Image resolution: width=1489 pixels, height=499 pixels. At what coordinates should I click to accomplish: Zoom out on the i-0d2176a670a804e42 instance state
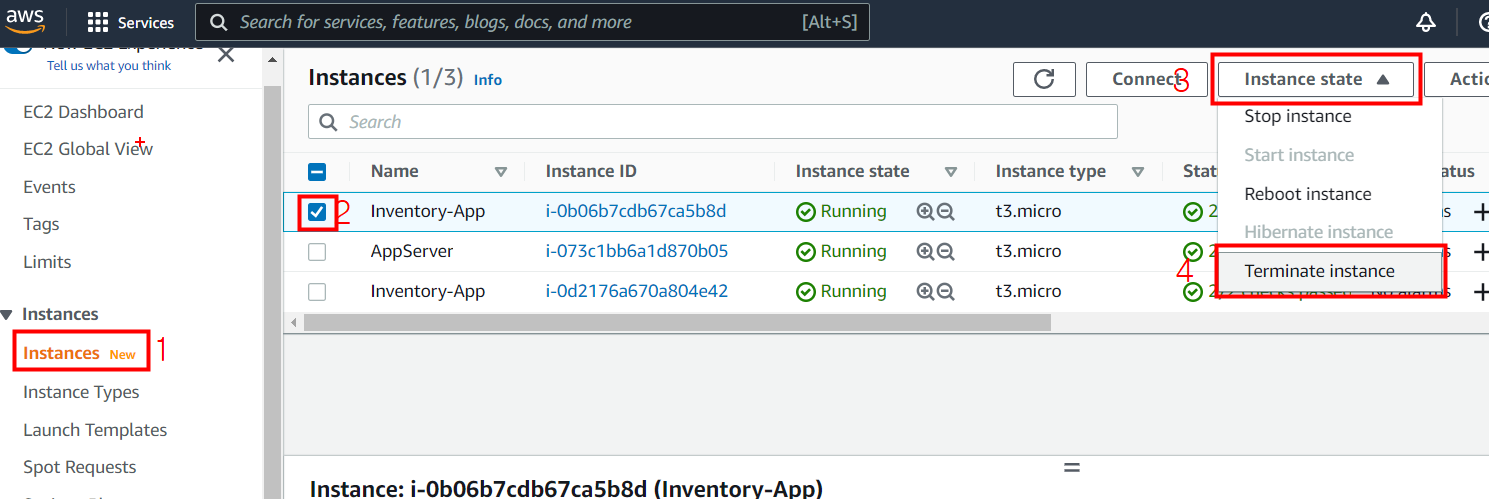point(945,291)
